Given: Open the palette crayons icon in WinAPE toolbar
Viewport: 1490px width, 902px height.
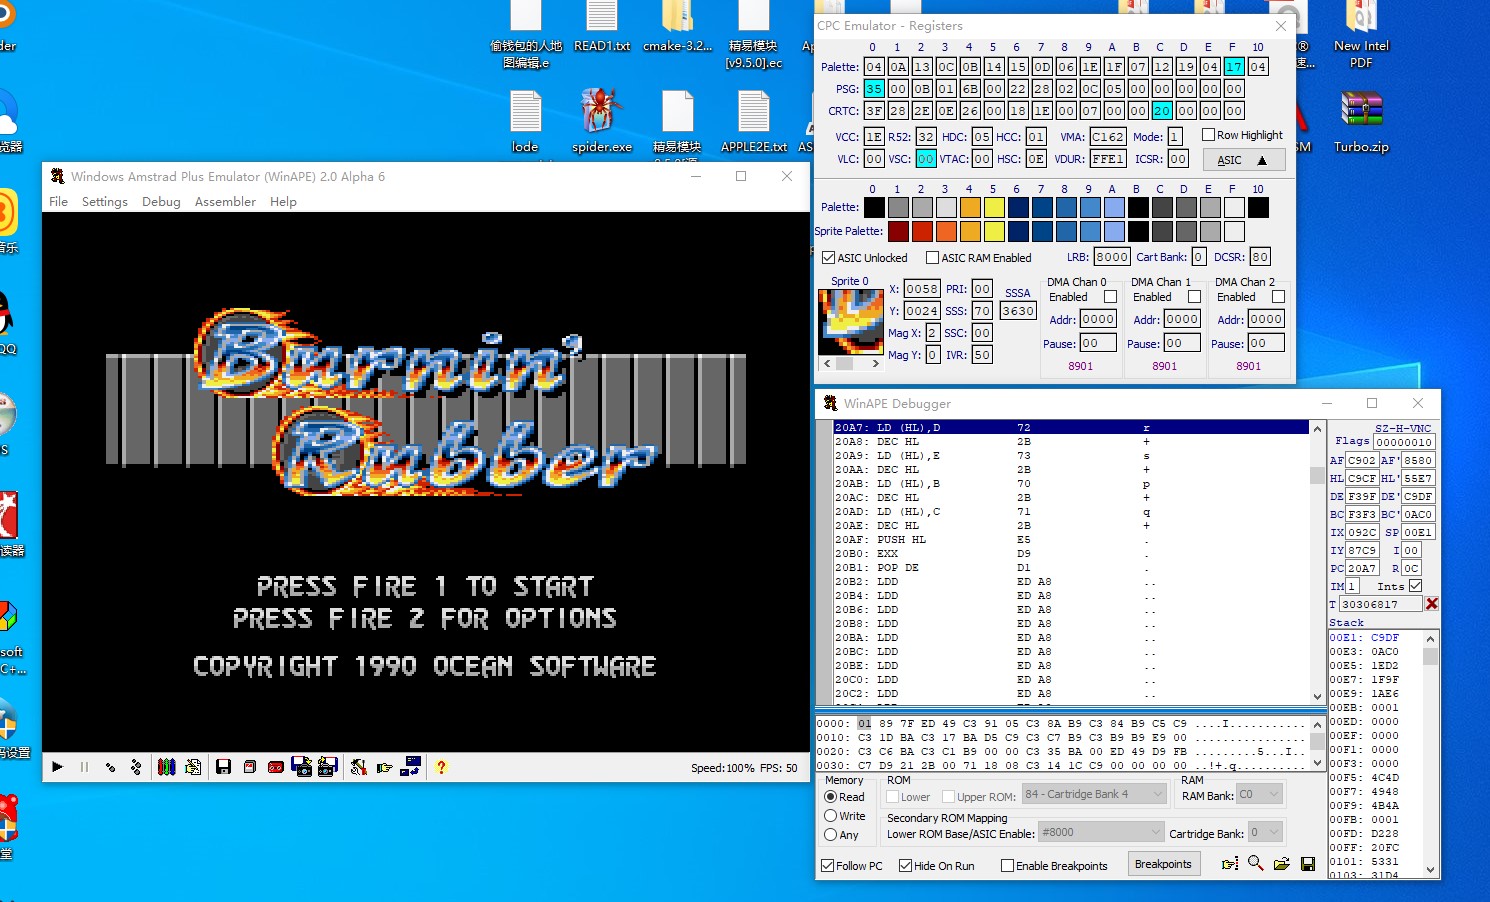Looking at the screenshot, I should pos(167,767).
